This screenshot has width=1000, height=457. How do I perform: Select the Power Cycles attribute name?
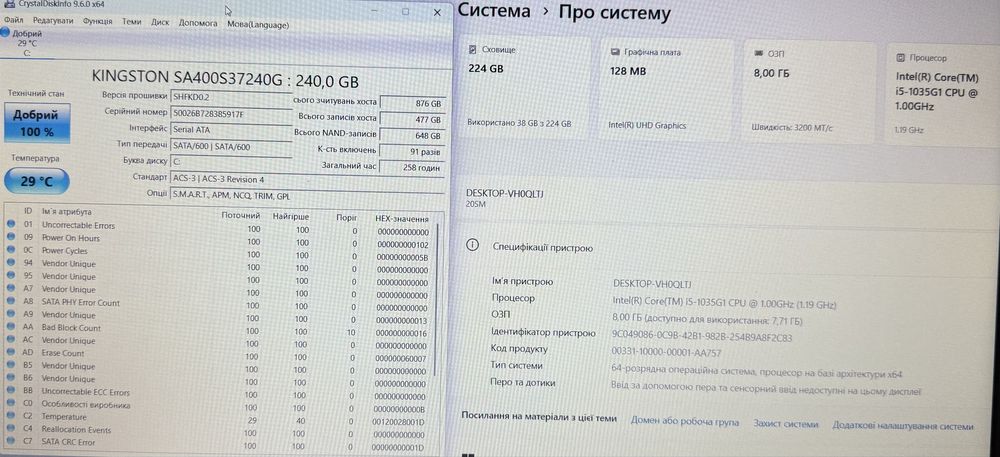(x=64, y=251)
